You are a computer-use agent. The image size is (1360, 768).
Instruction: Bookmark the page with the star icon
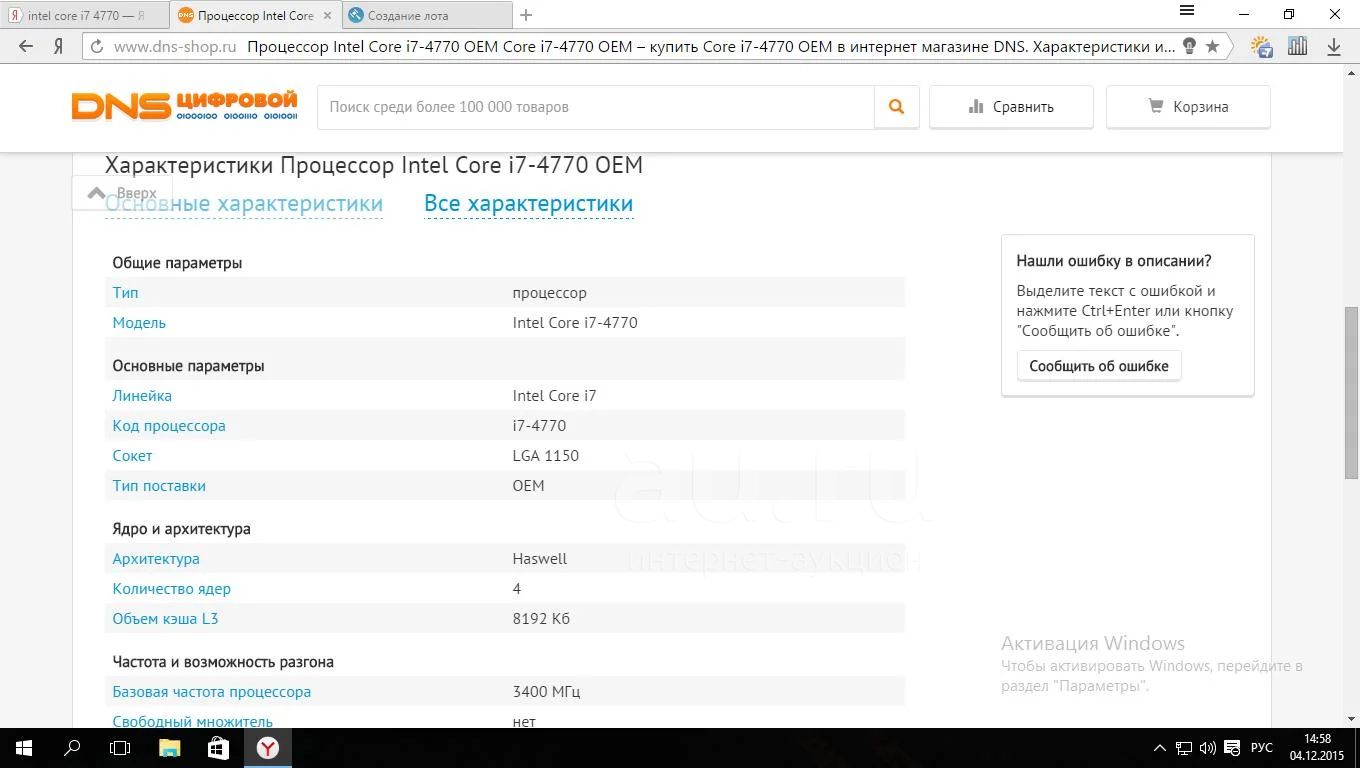point(1212,46)
